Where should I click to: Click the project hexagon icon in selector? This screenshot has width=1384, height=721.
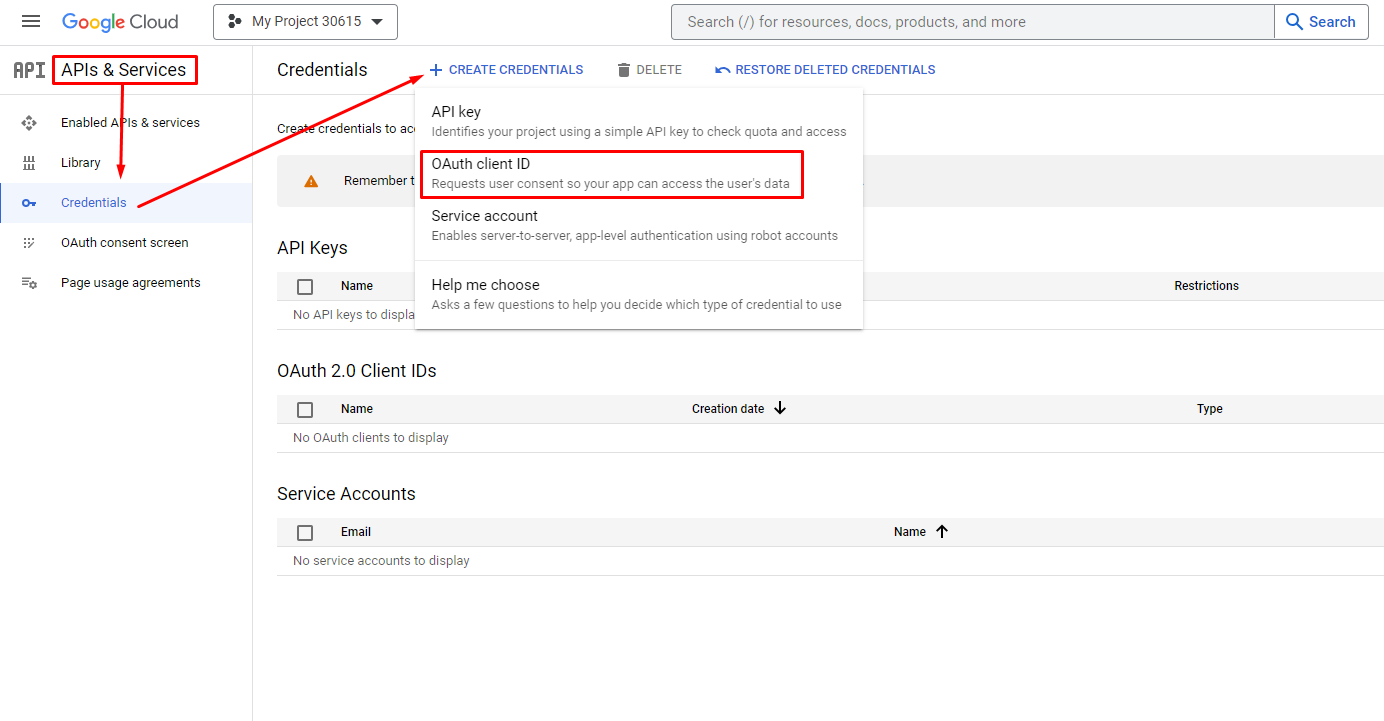coord(234,22)
